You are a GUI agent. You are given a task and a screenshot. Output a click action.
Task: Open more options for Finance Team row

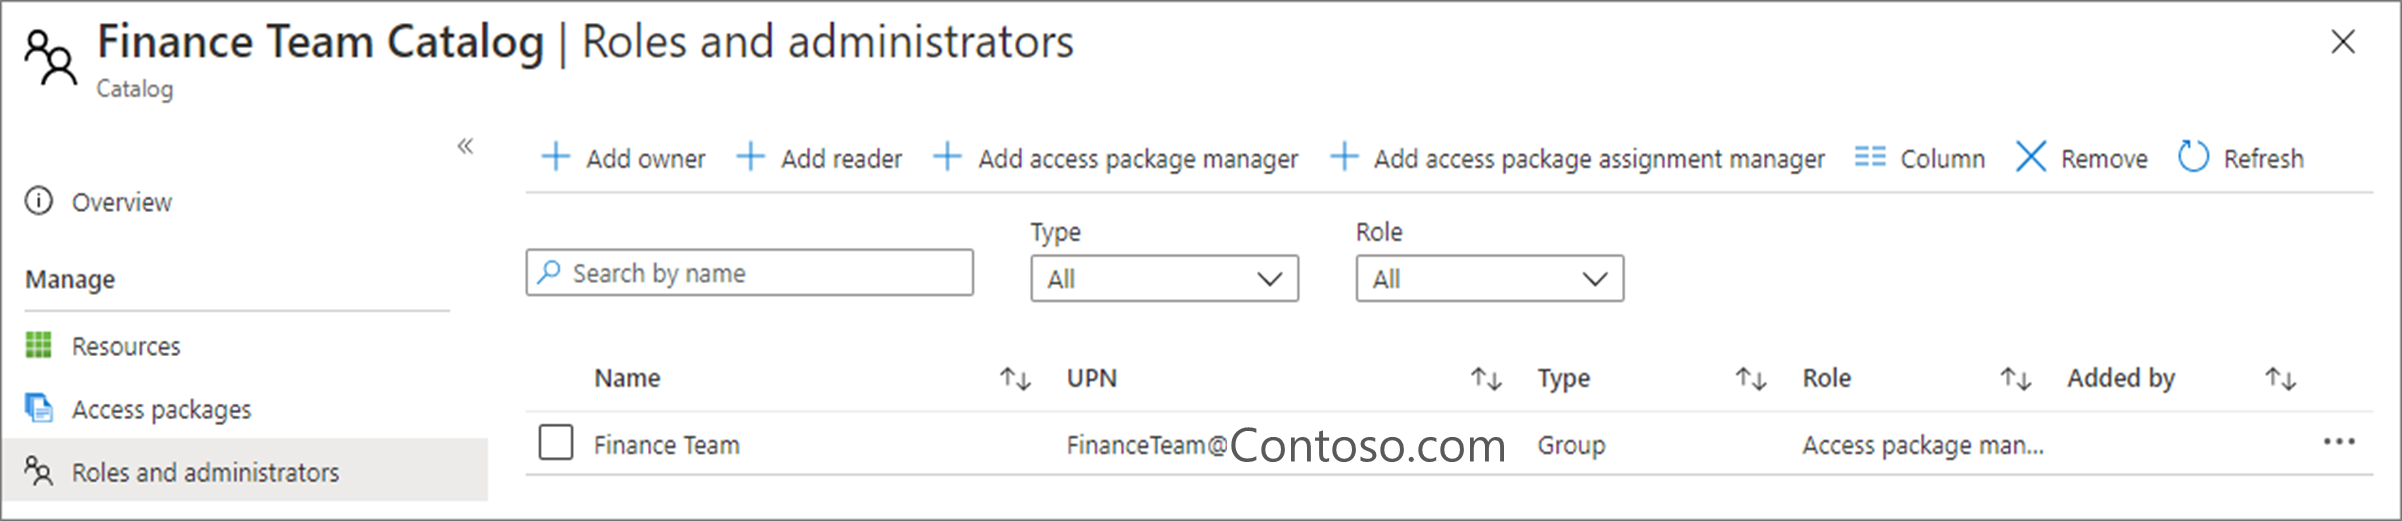click(x=2339, y=442)
